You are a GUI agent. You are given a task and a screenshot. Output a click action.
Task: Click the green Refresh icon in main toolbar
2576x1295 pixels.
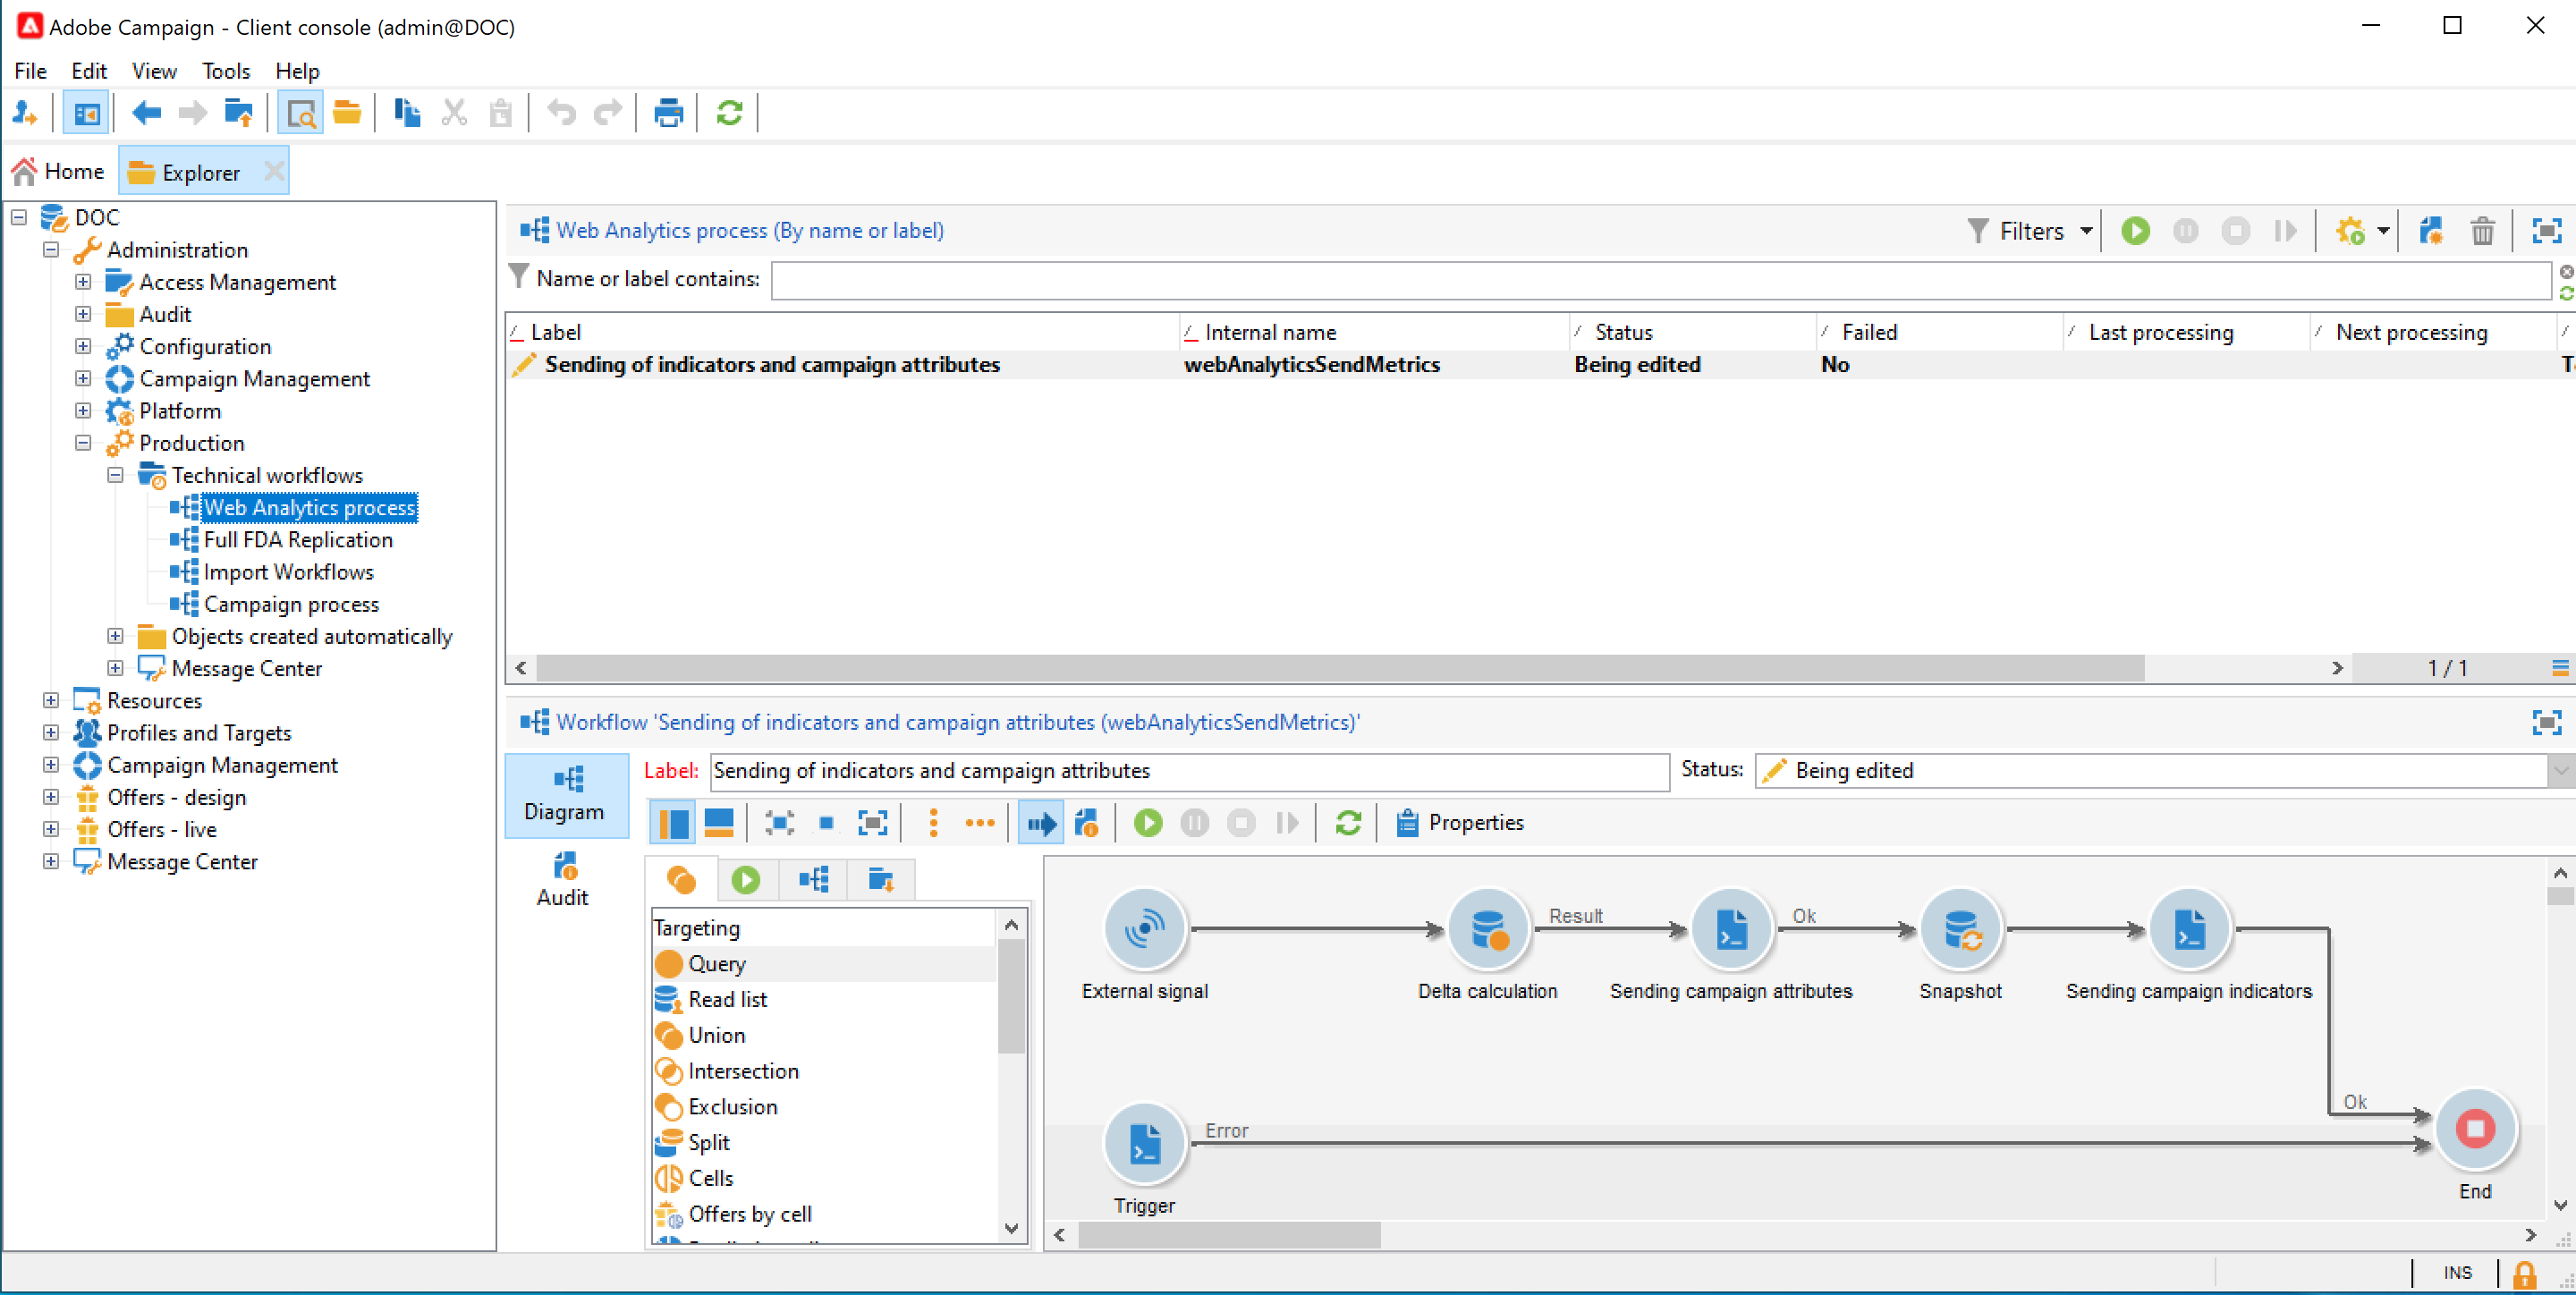729,113
